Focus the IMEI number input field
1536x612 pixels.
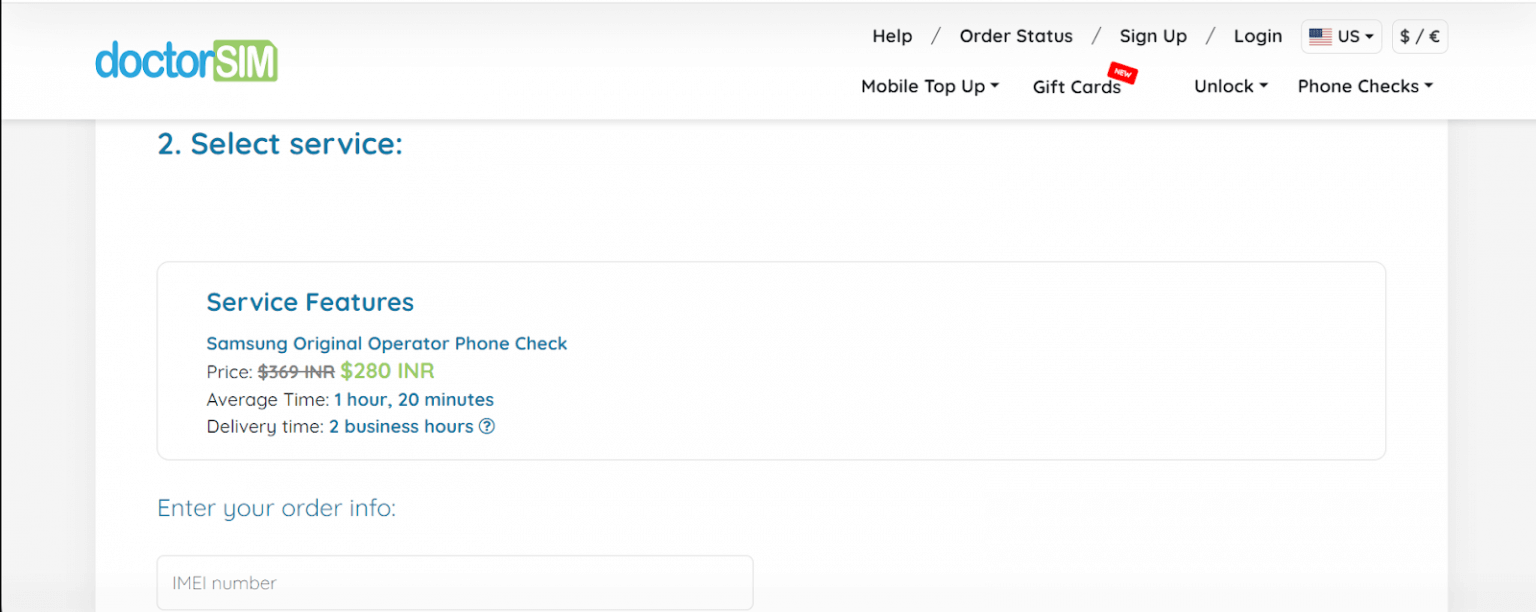[455, 583]
